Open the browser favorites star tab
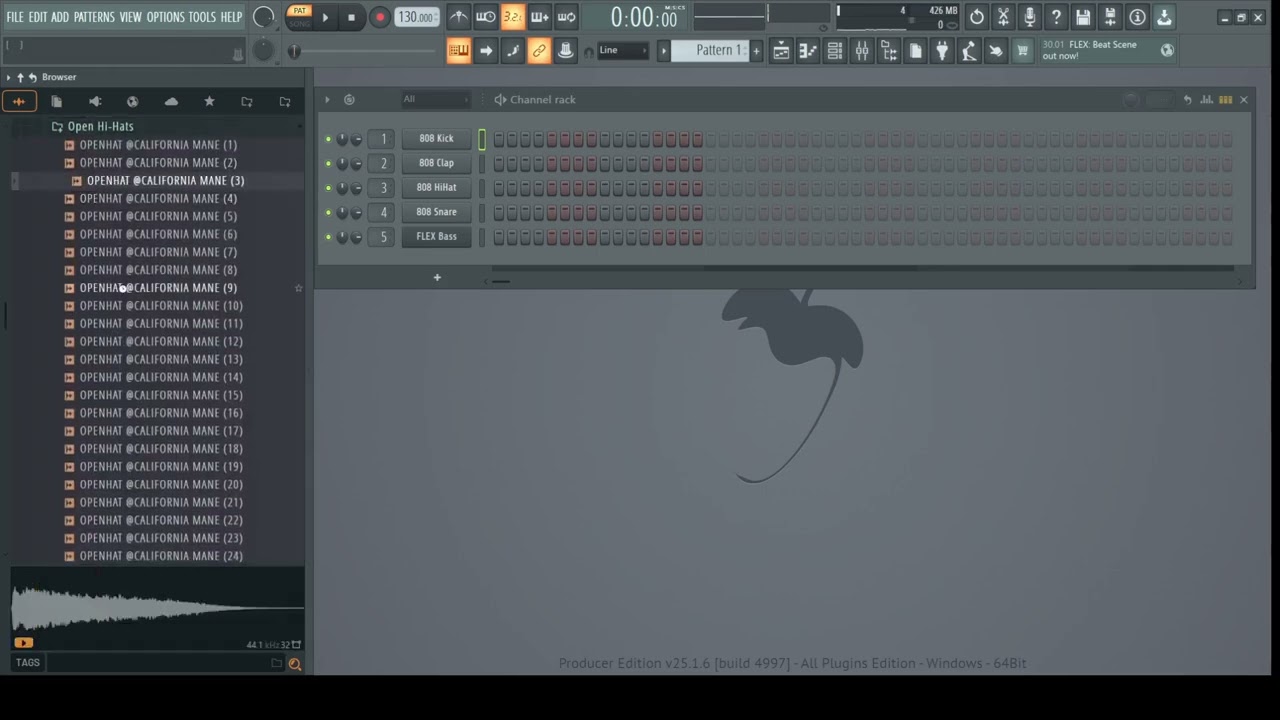 [x=209, y=101]
